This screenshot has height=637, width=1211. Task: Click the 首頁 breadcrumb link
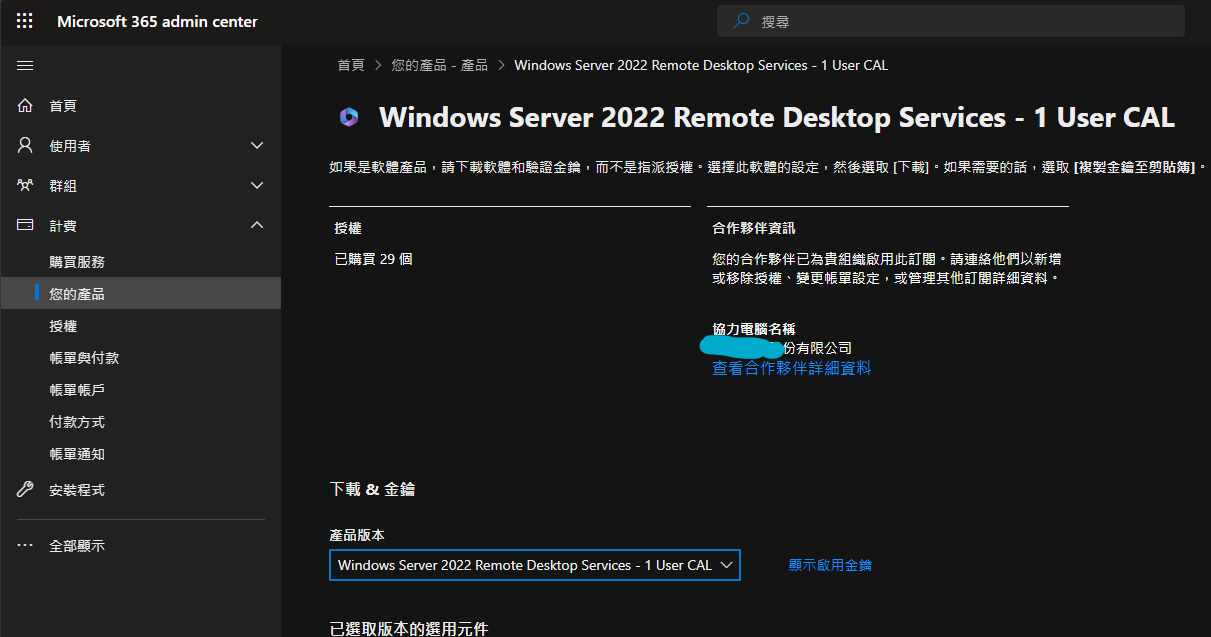point(351,65)
